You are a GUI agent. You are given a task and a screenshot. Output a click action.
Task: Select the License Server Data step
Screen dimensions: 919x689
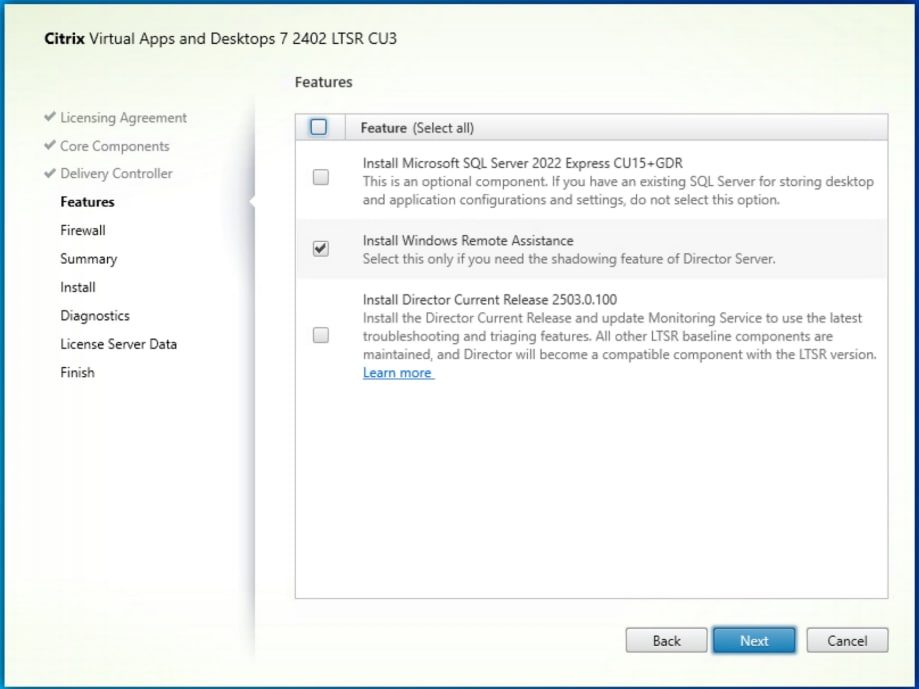(118, 344)
